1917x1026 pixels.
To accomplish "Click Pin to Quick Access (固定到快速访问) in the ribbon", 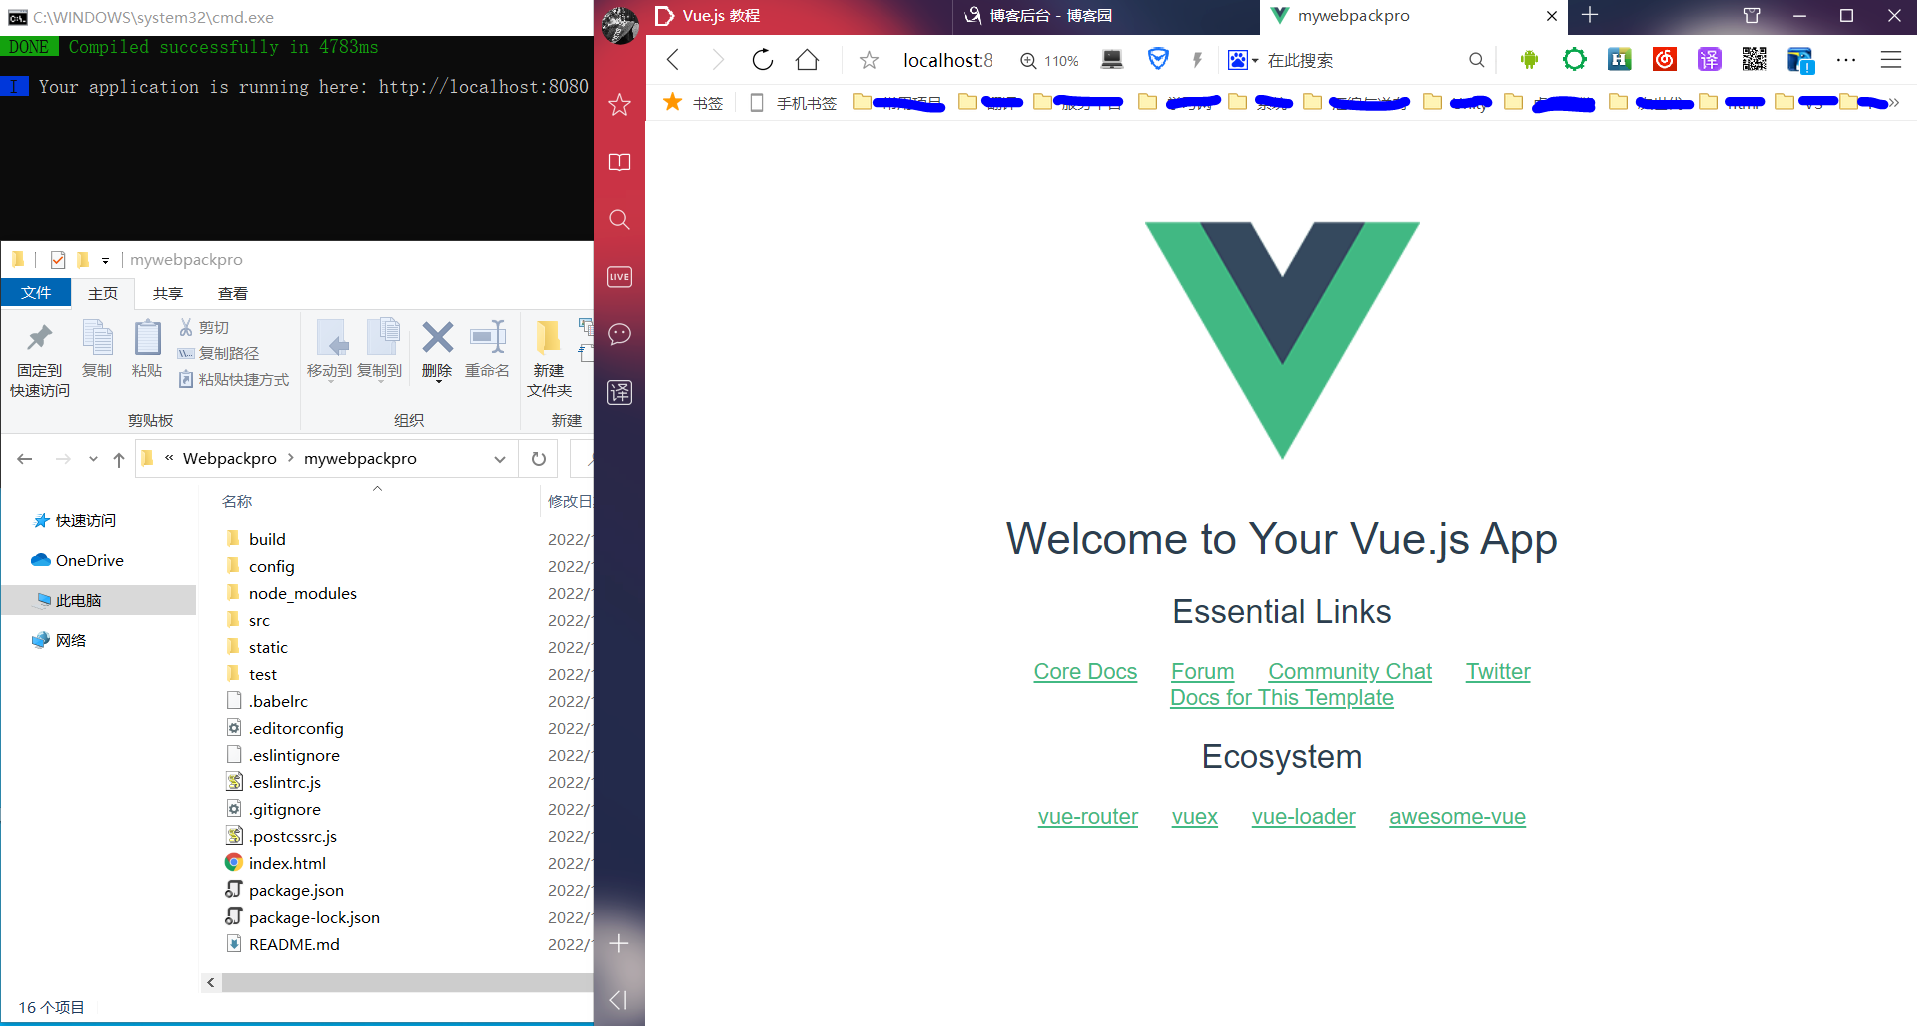I will pos(40,360).
